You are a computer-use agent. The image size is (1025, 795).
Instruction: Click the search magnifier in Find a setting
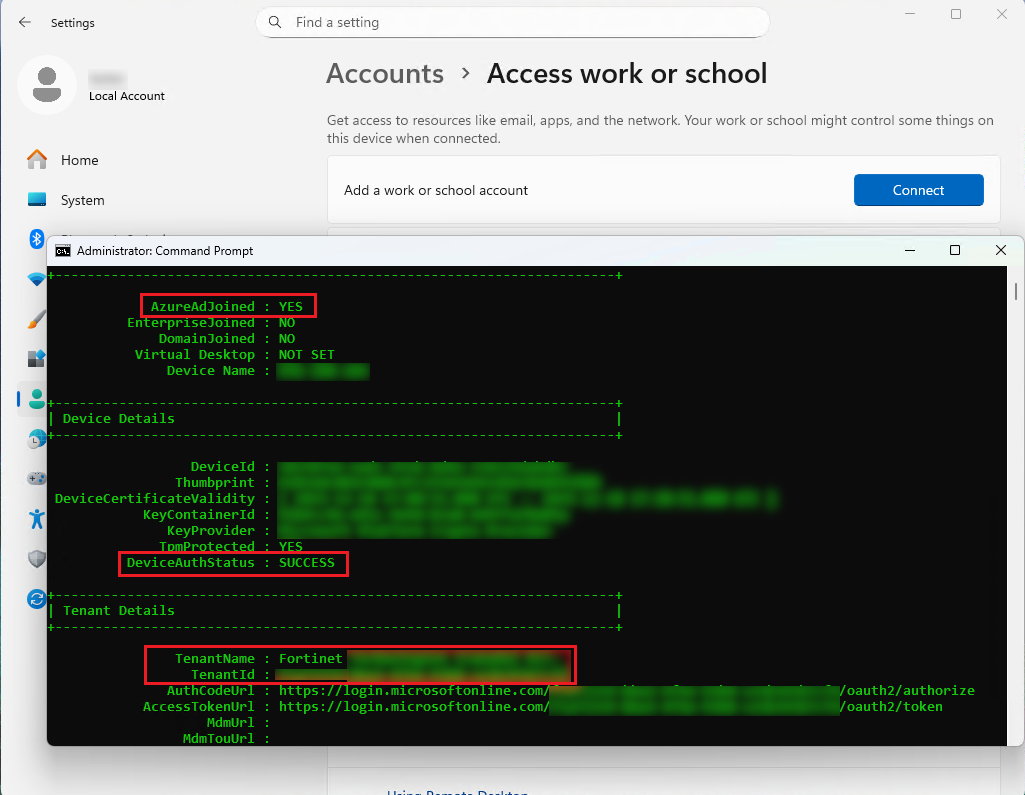[274, 22]
